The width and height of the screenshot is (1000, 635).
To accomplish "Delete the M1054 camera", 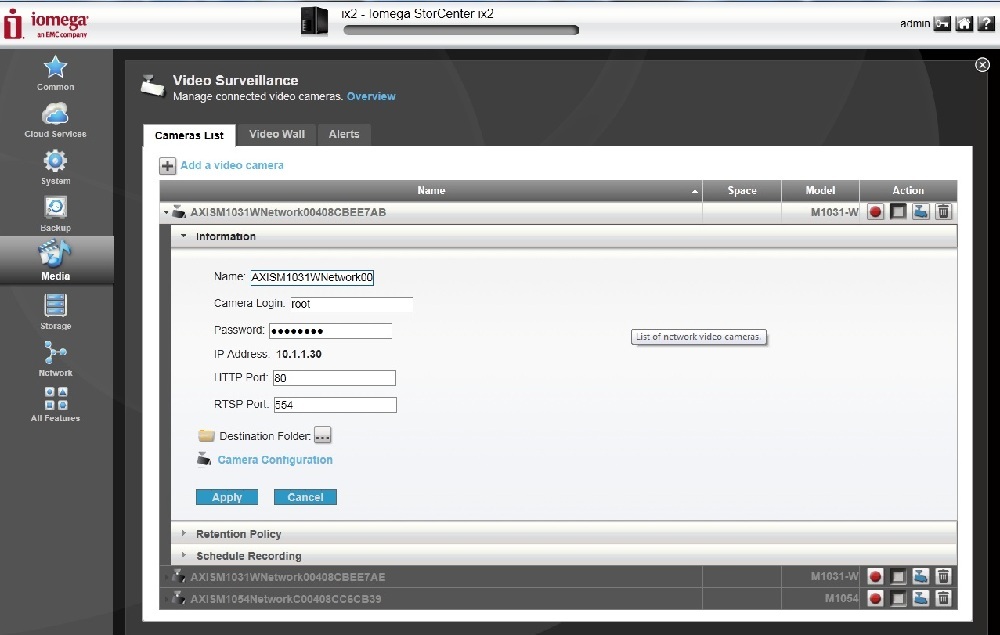I will coord(943,599).
